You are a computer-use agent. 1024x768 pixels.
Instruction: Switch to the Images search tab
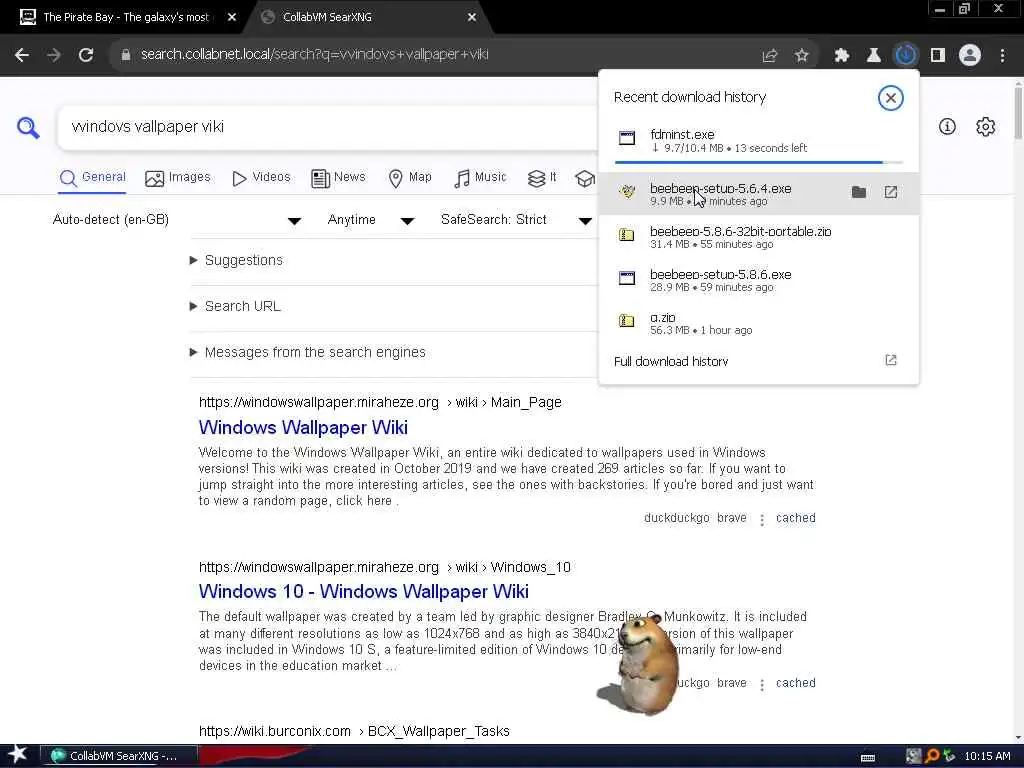click(x=178, y=178)
